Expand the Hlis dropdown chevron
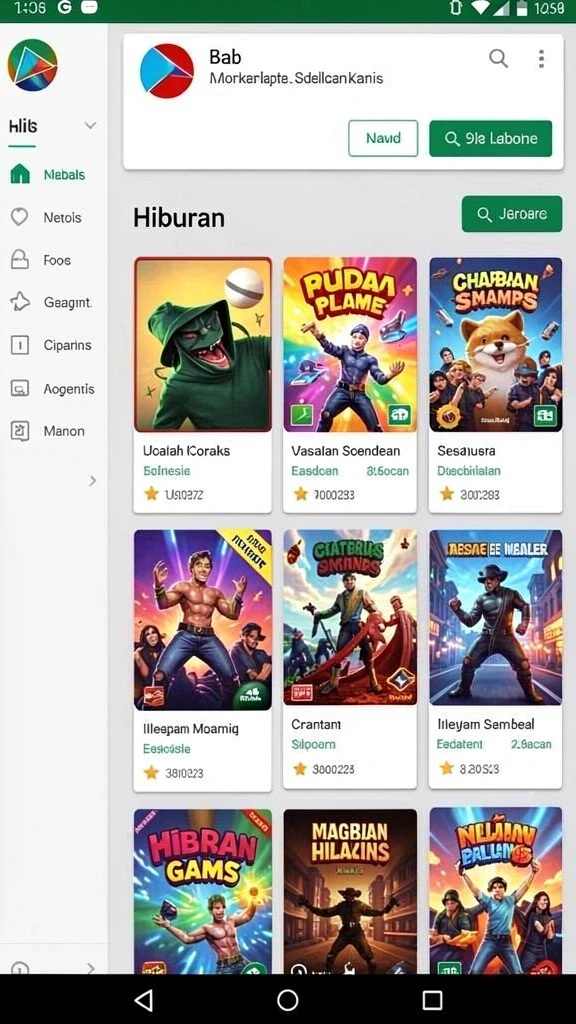This screenshot has height=1024, width=576. pyautogui.click(x=91, y=125)
